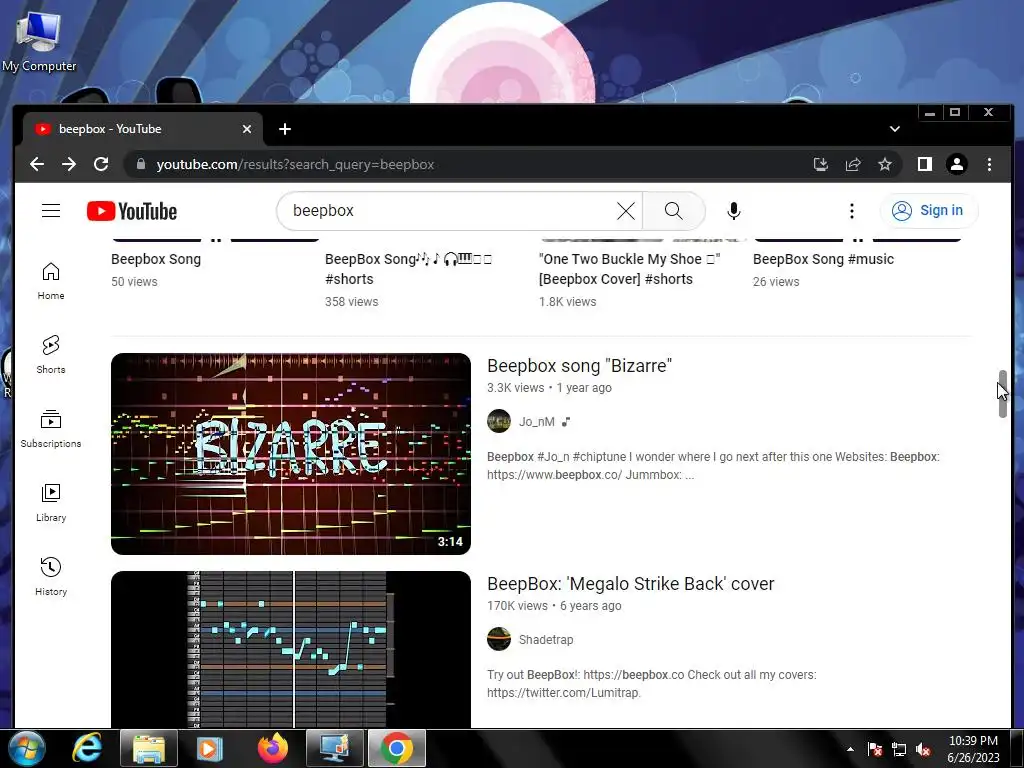Expand the tab search chevron
Image resolution: width=1024 pixels, height=768 pixels.
[895, 129]
